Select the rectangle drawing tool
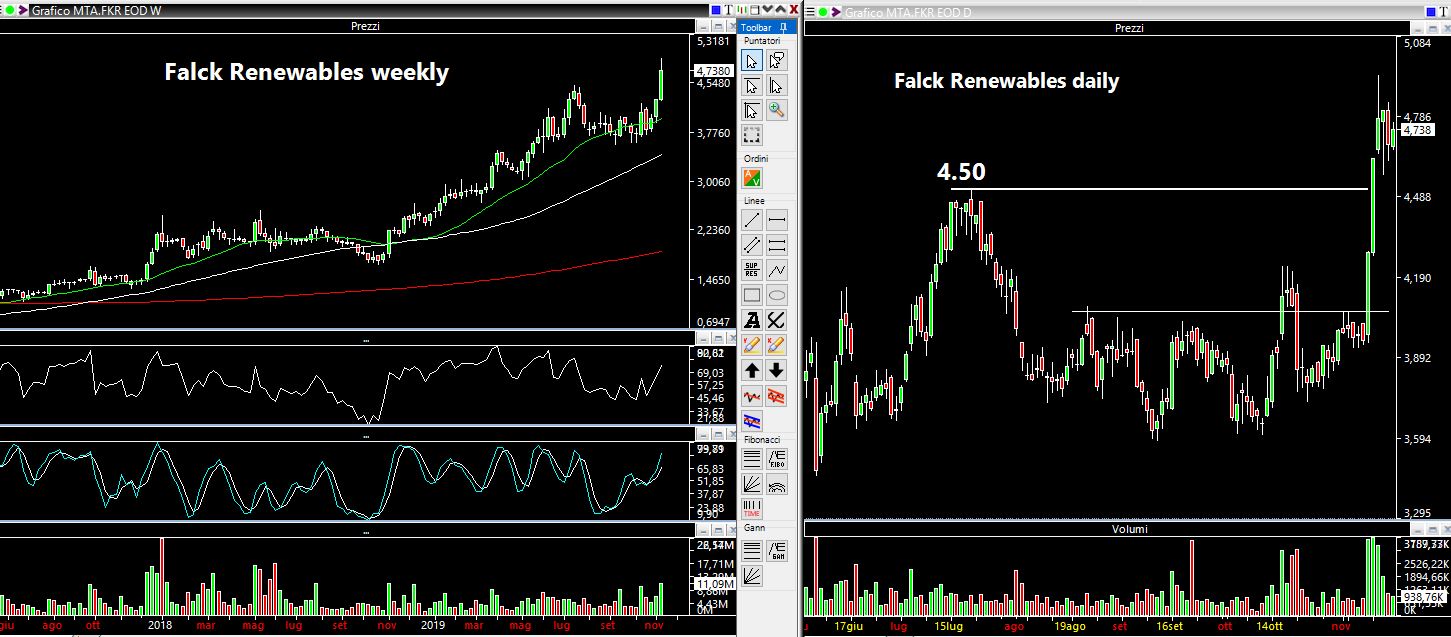The width and height of the screenshot is (1451, 637). click(752, 295)
